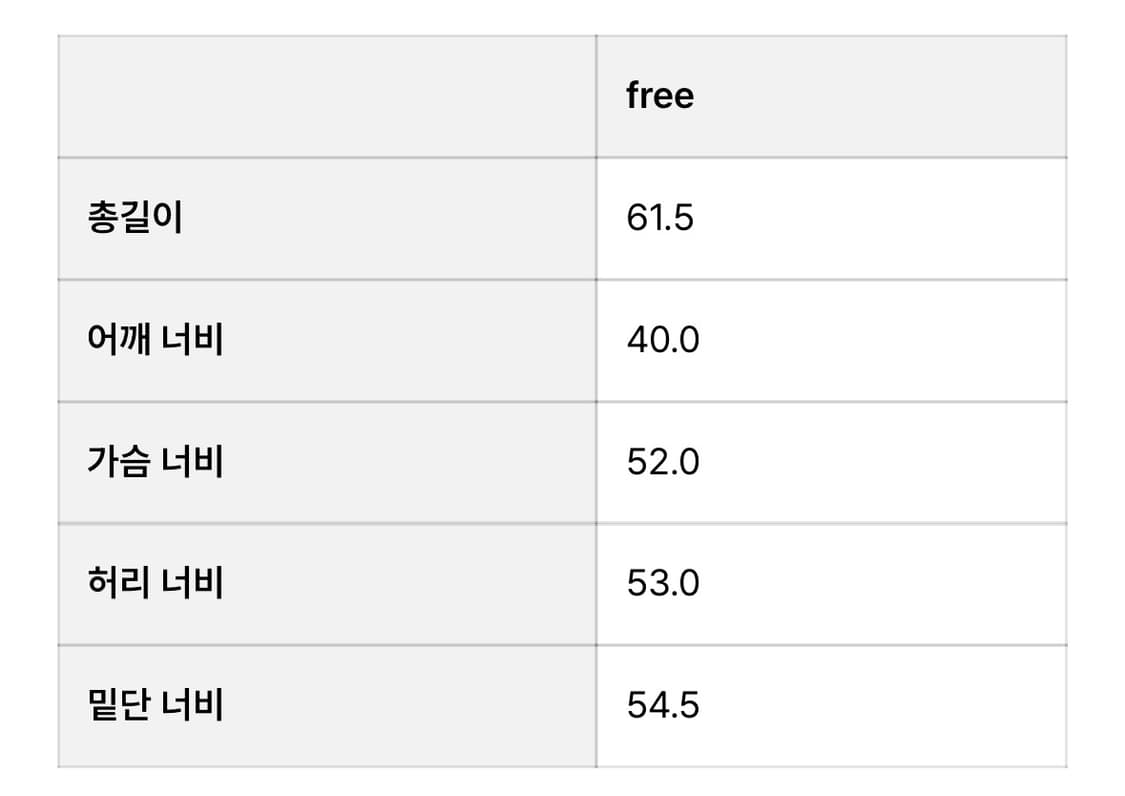This screenshot has width=1125, height=796.
Task: Click 너비 in the 가슴 너비 label
Action: tap(192, 462)
